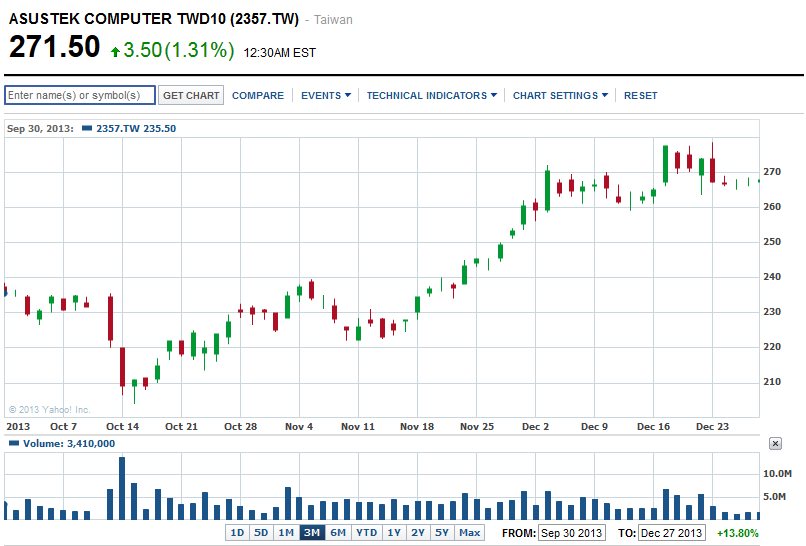This screenshot has width=806, height=546.
Task: Click the green up-arrow change indicator
Action: click(115, 51)
